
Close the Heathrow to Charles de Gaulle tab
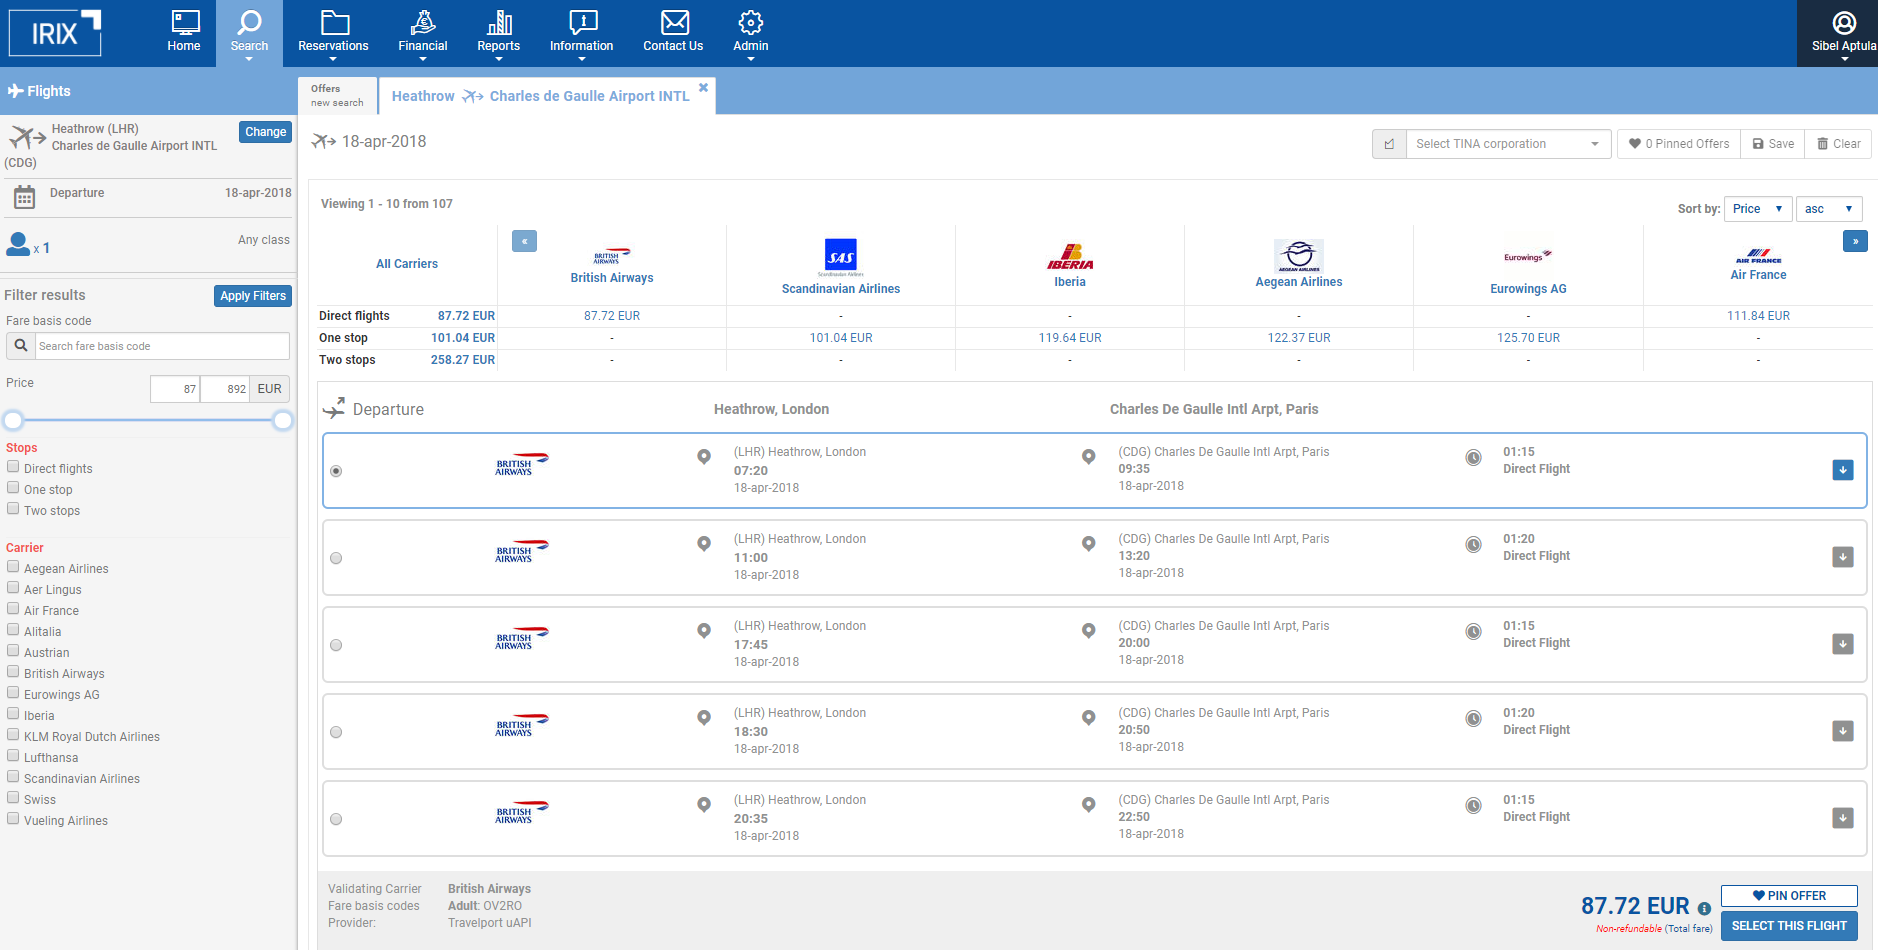point(703,88)
